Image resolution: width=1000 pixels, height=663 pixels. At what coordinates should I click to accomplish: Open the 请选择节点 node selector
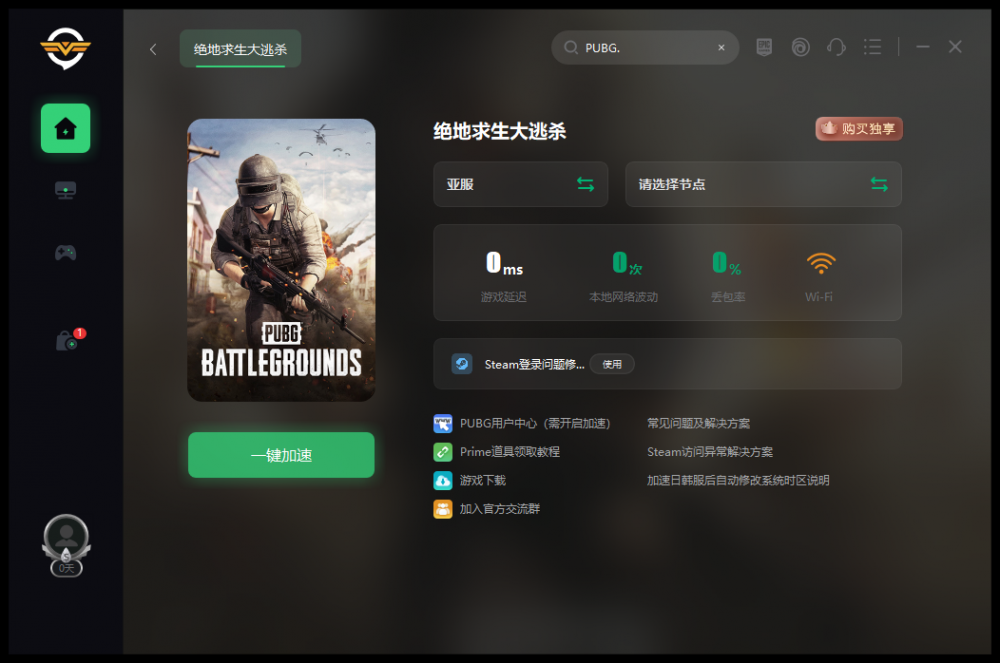coord(763,184)
